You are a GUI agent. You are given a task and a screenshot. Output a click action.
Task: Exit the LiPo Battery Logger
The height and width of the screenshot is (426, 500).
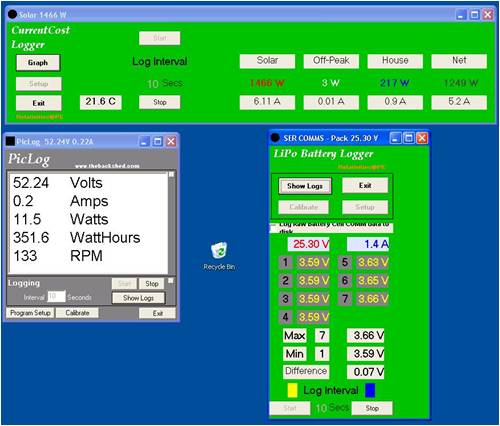365,186
